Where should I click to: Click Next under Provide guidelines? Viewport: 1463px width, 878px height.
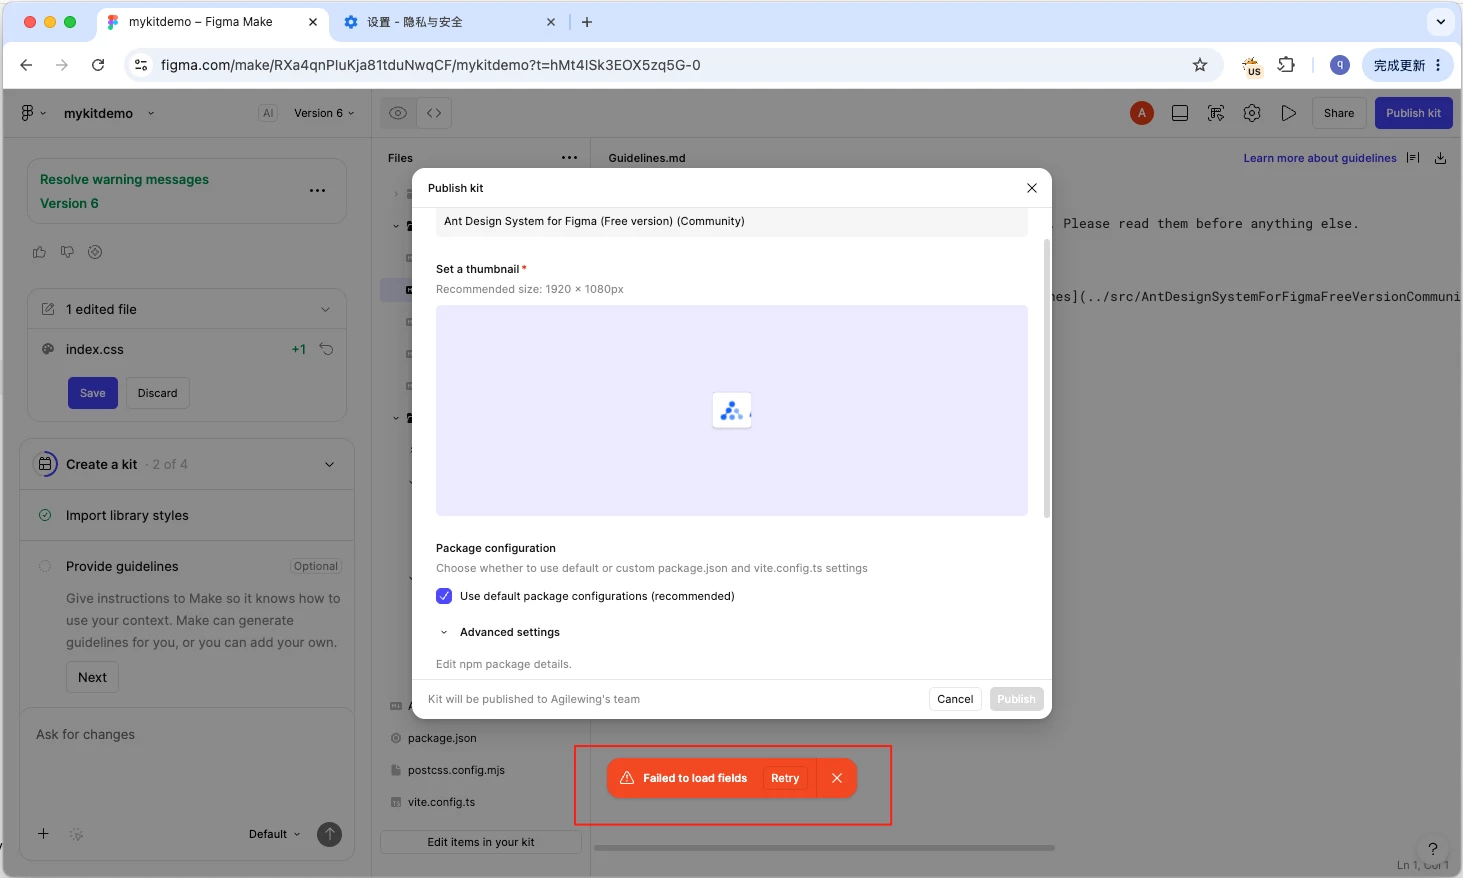pos(93,677)
